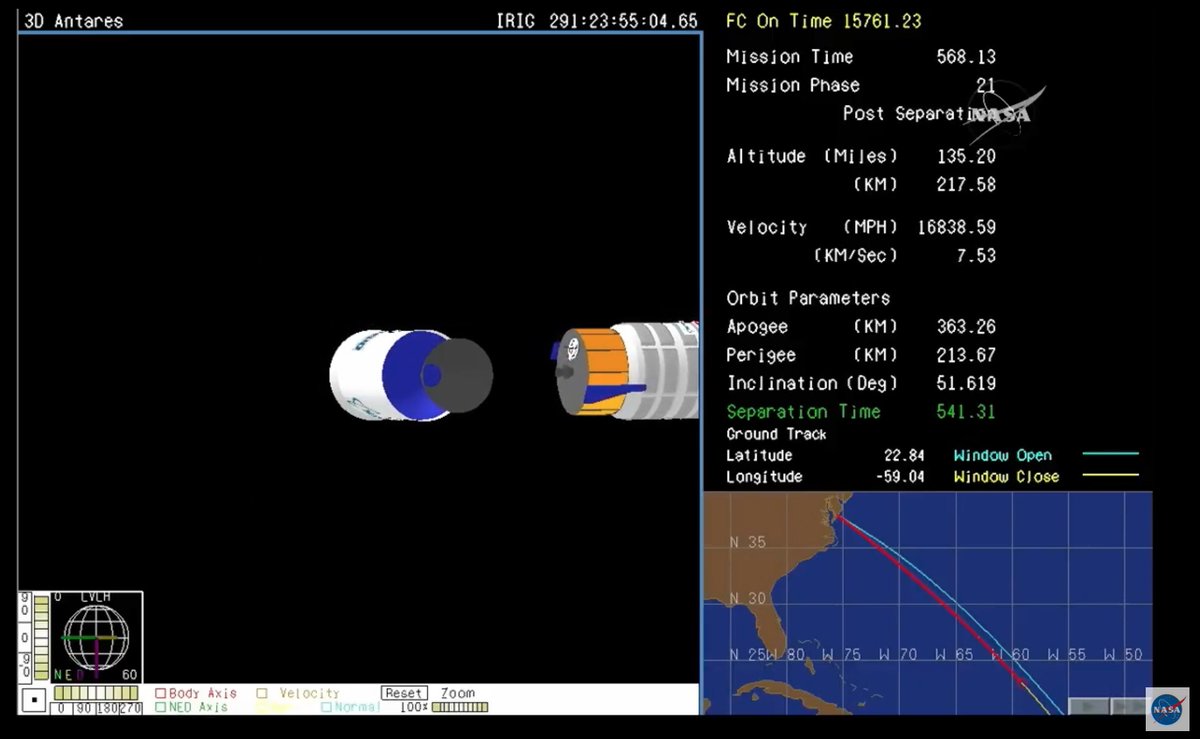Toggle the Normal checkbox

(326, 707)
